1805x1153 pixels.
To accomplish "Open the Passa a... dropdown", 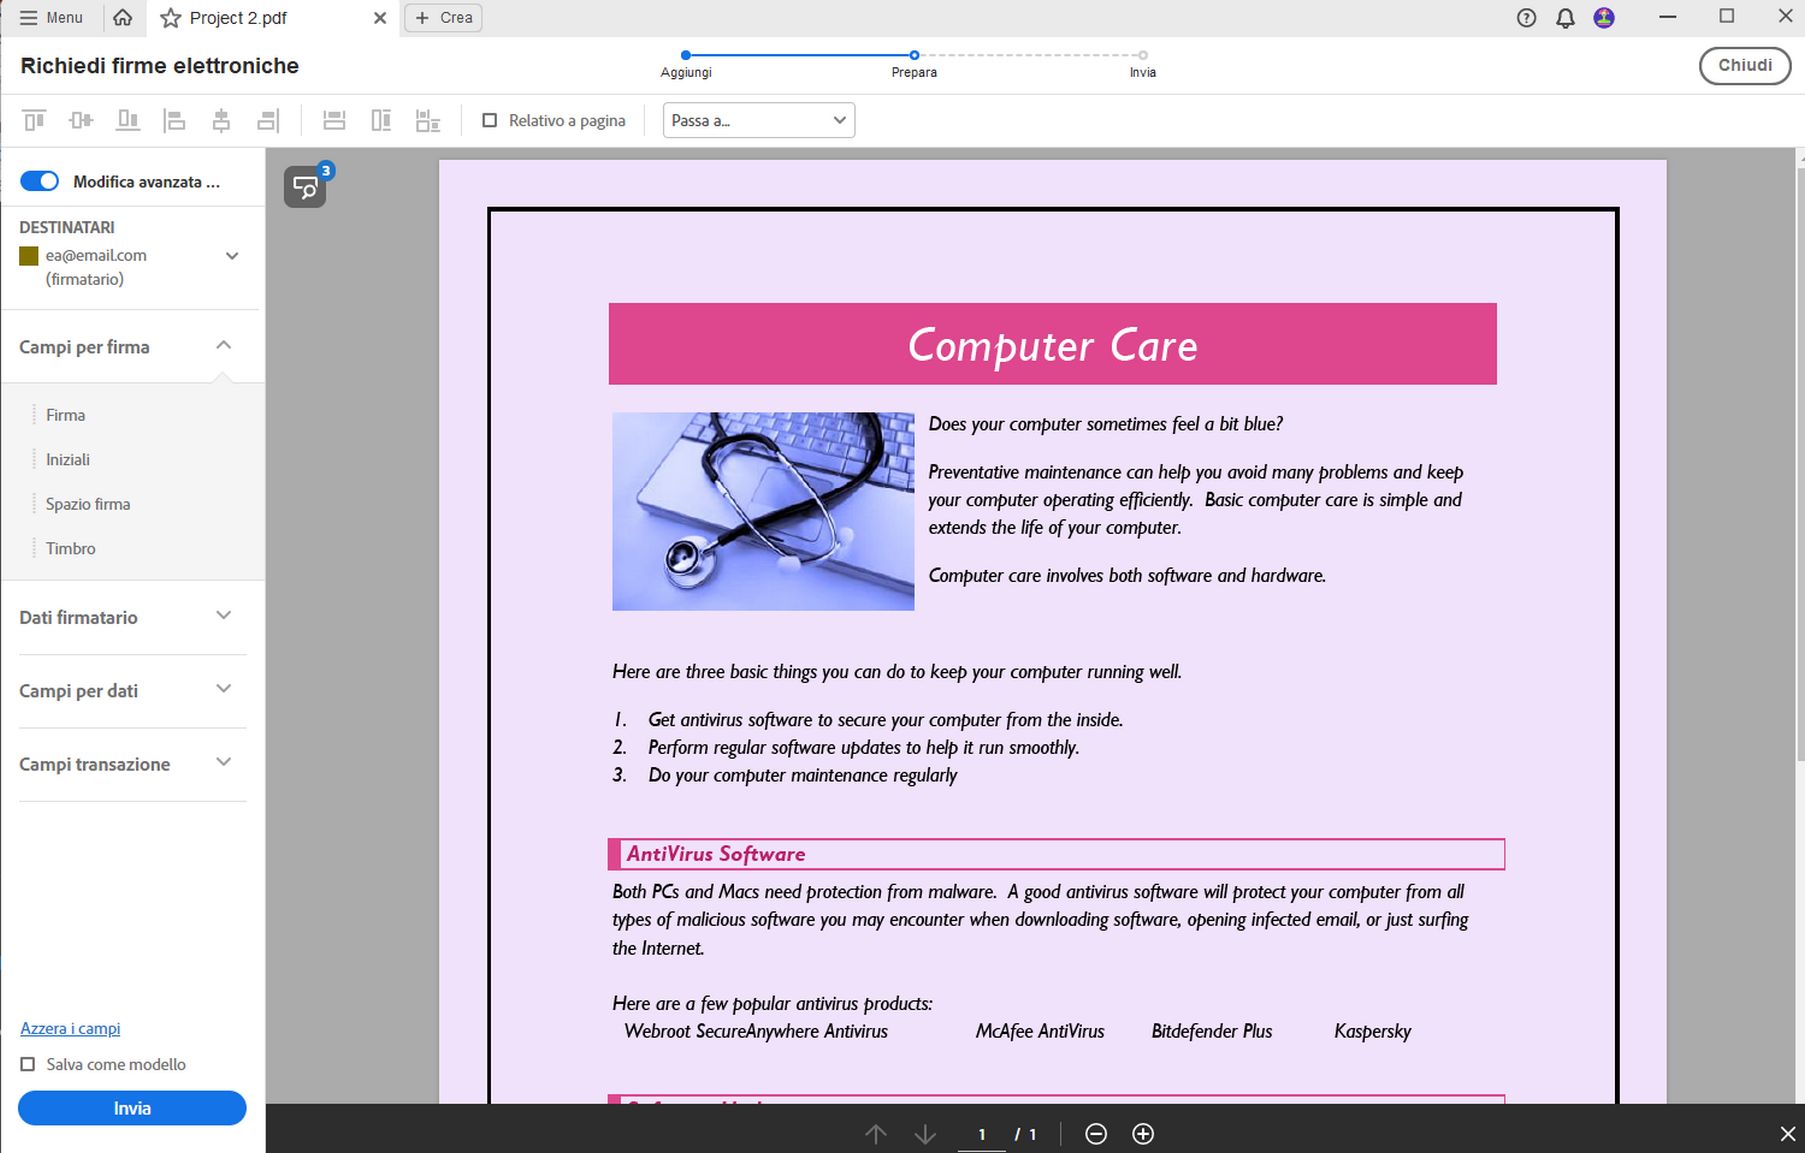I will pos(758,121).
